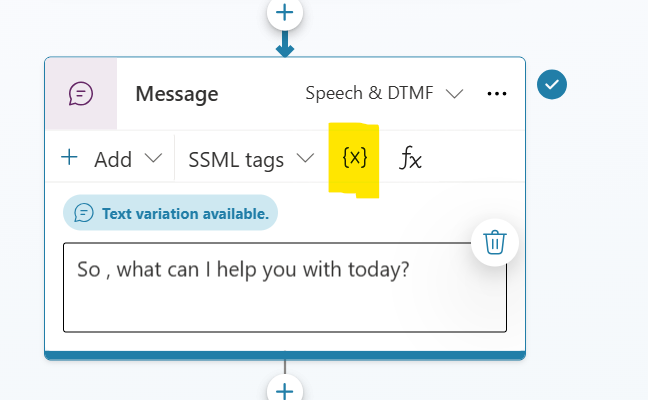
Task: Add a node below with the bottom plus
Action: pyautogui.click(x=285, y=389)
